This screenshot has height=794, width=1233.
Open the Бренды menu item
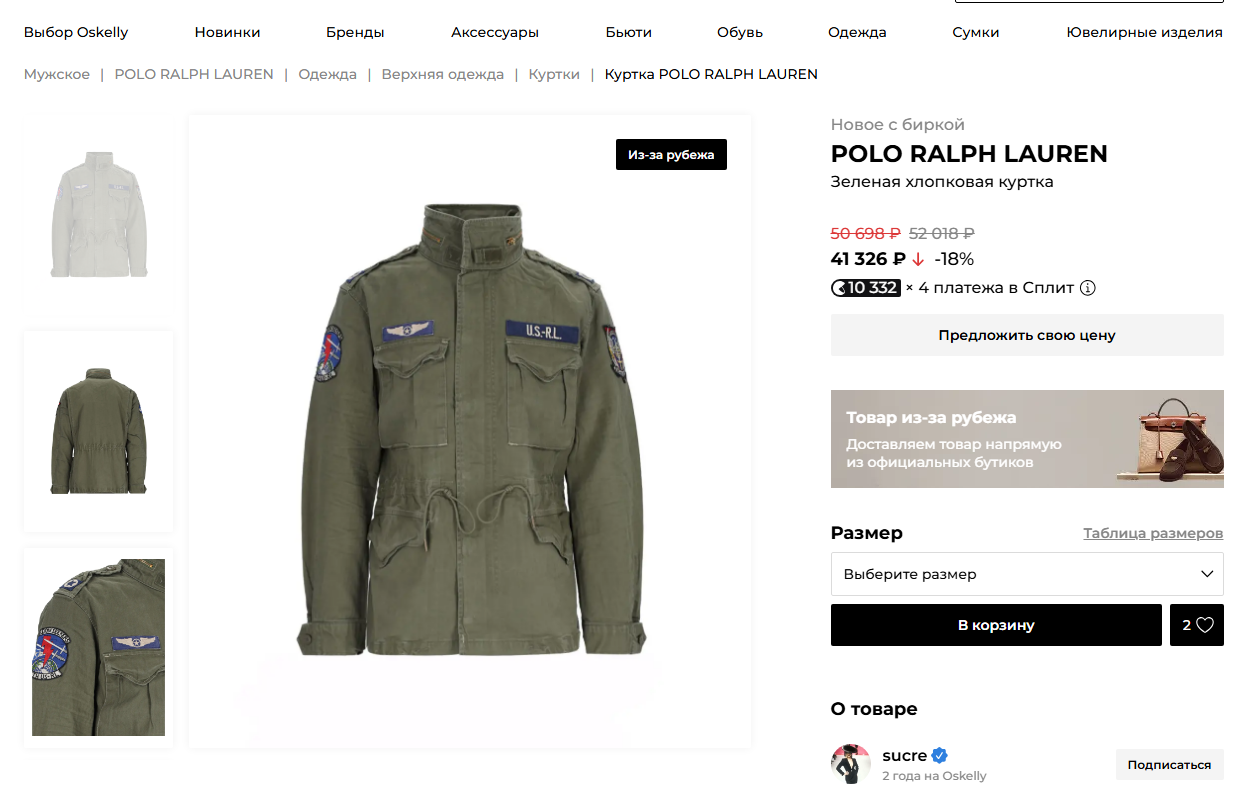355,32
